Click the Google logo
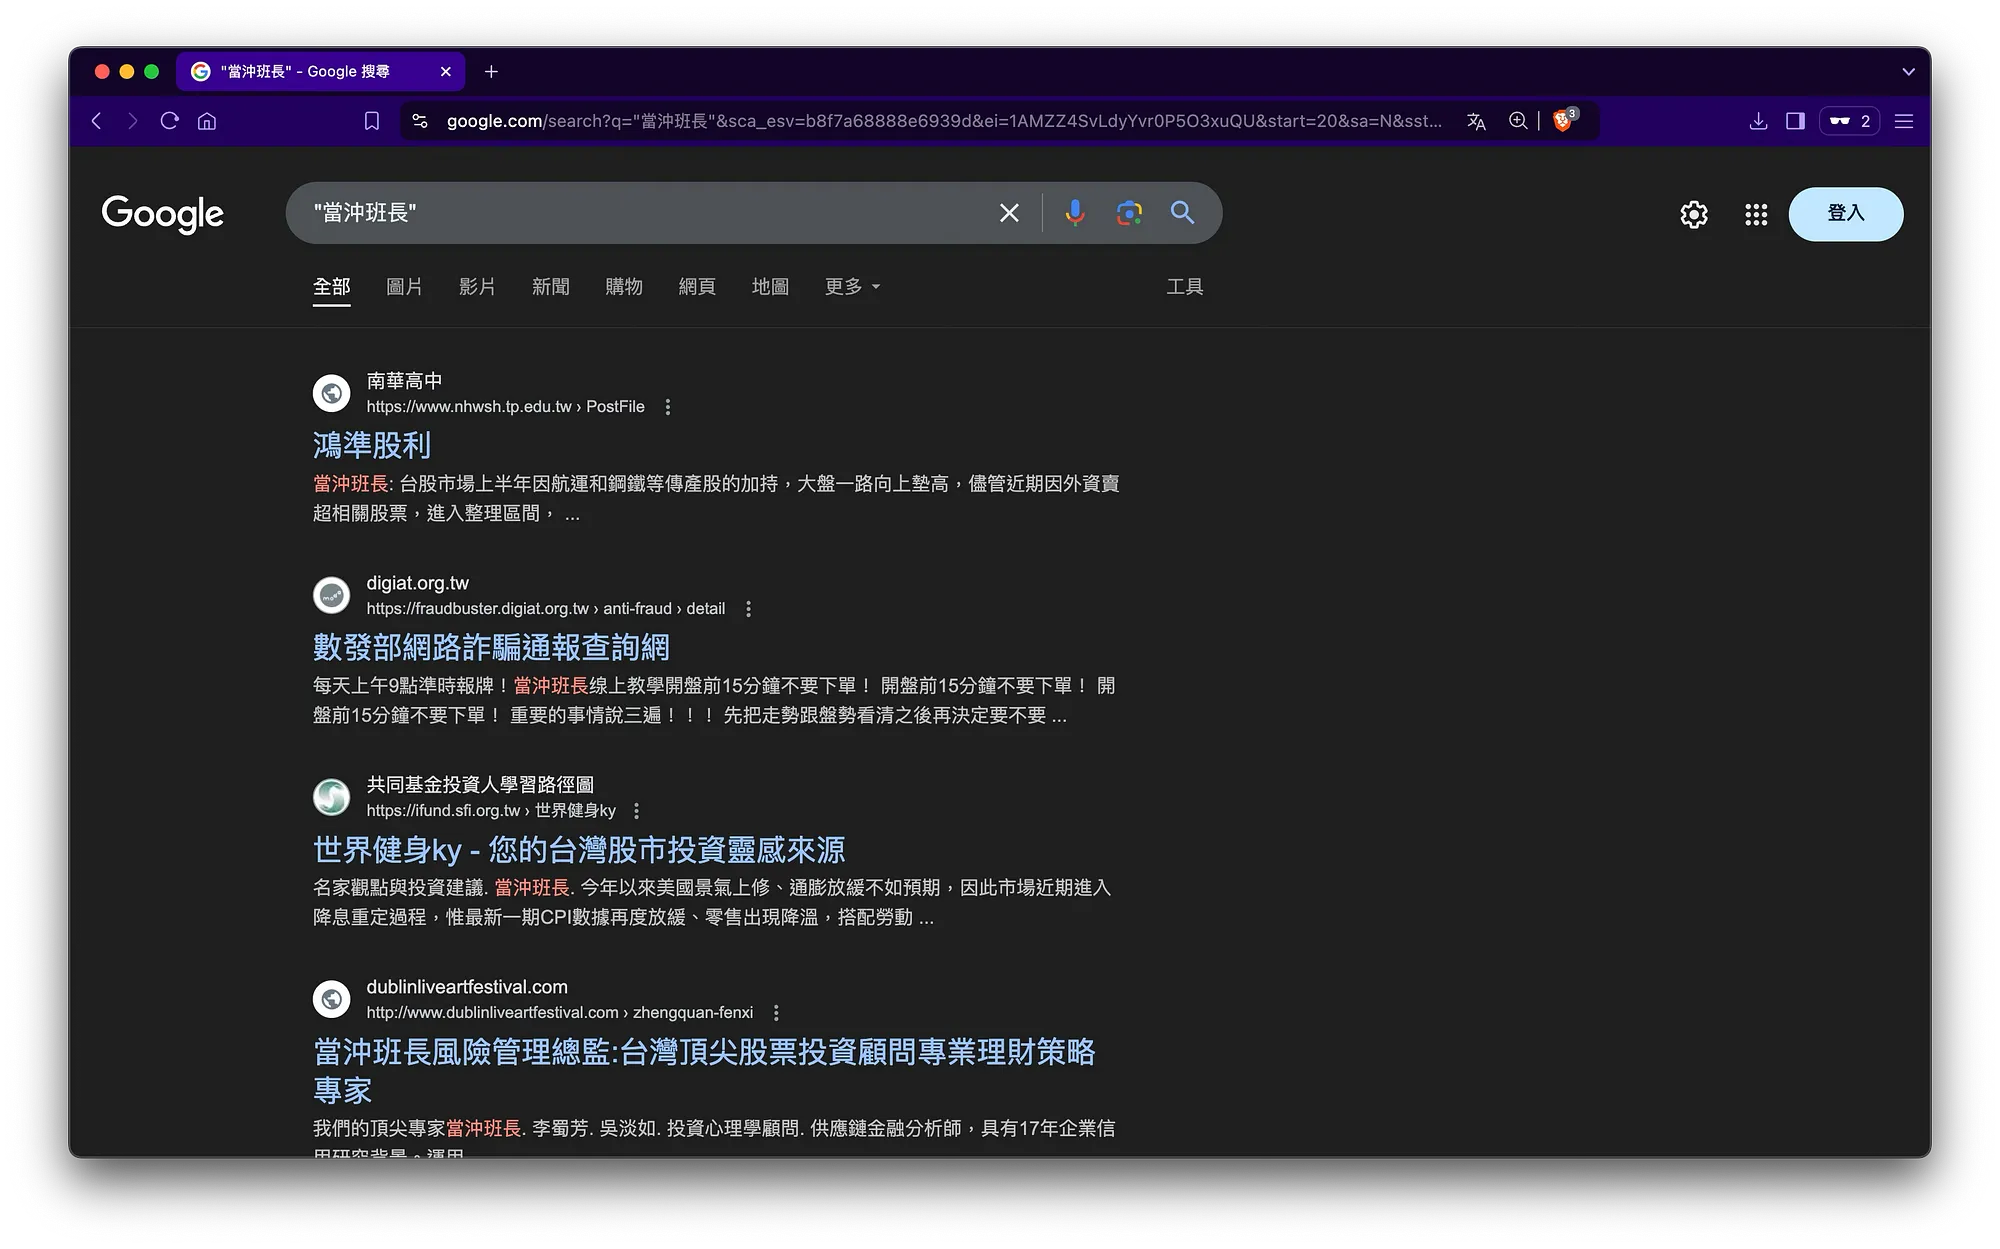 (163, 214)
